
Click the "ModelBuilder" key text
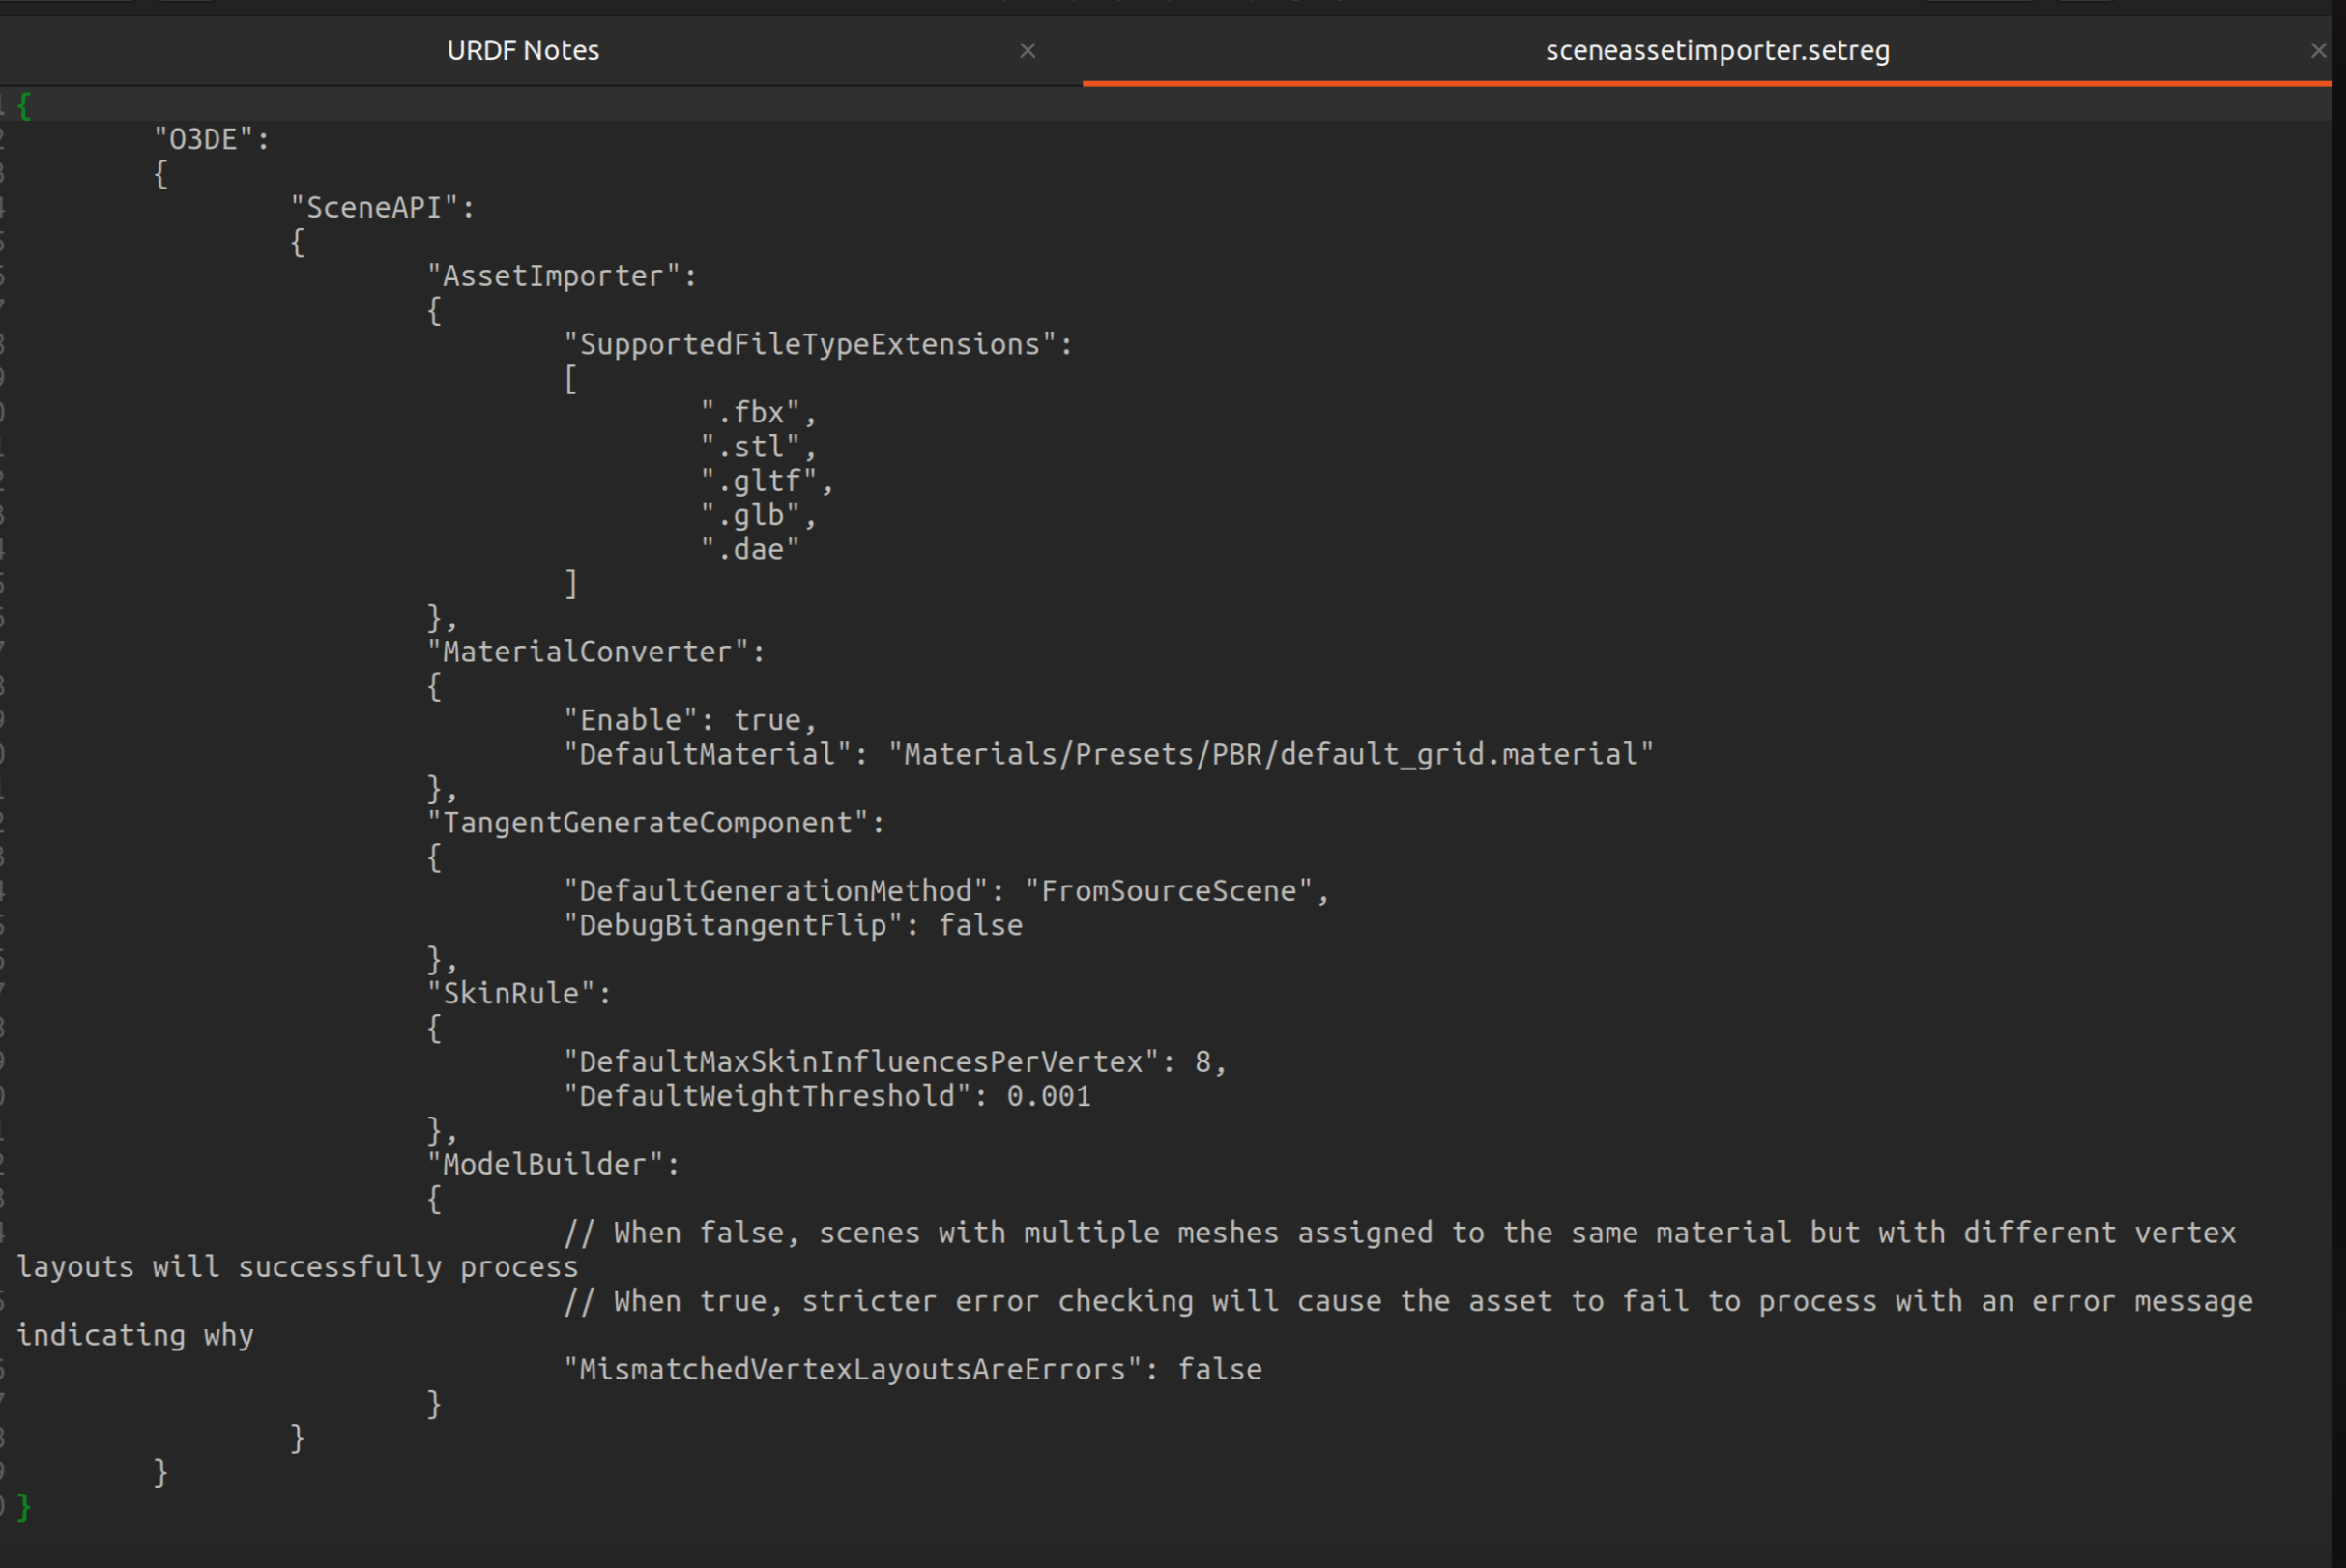[x=550, y=1164]
